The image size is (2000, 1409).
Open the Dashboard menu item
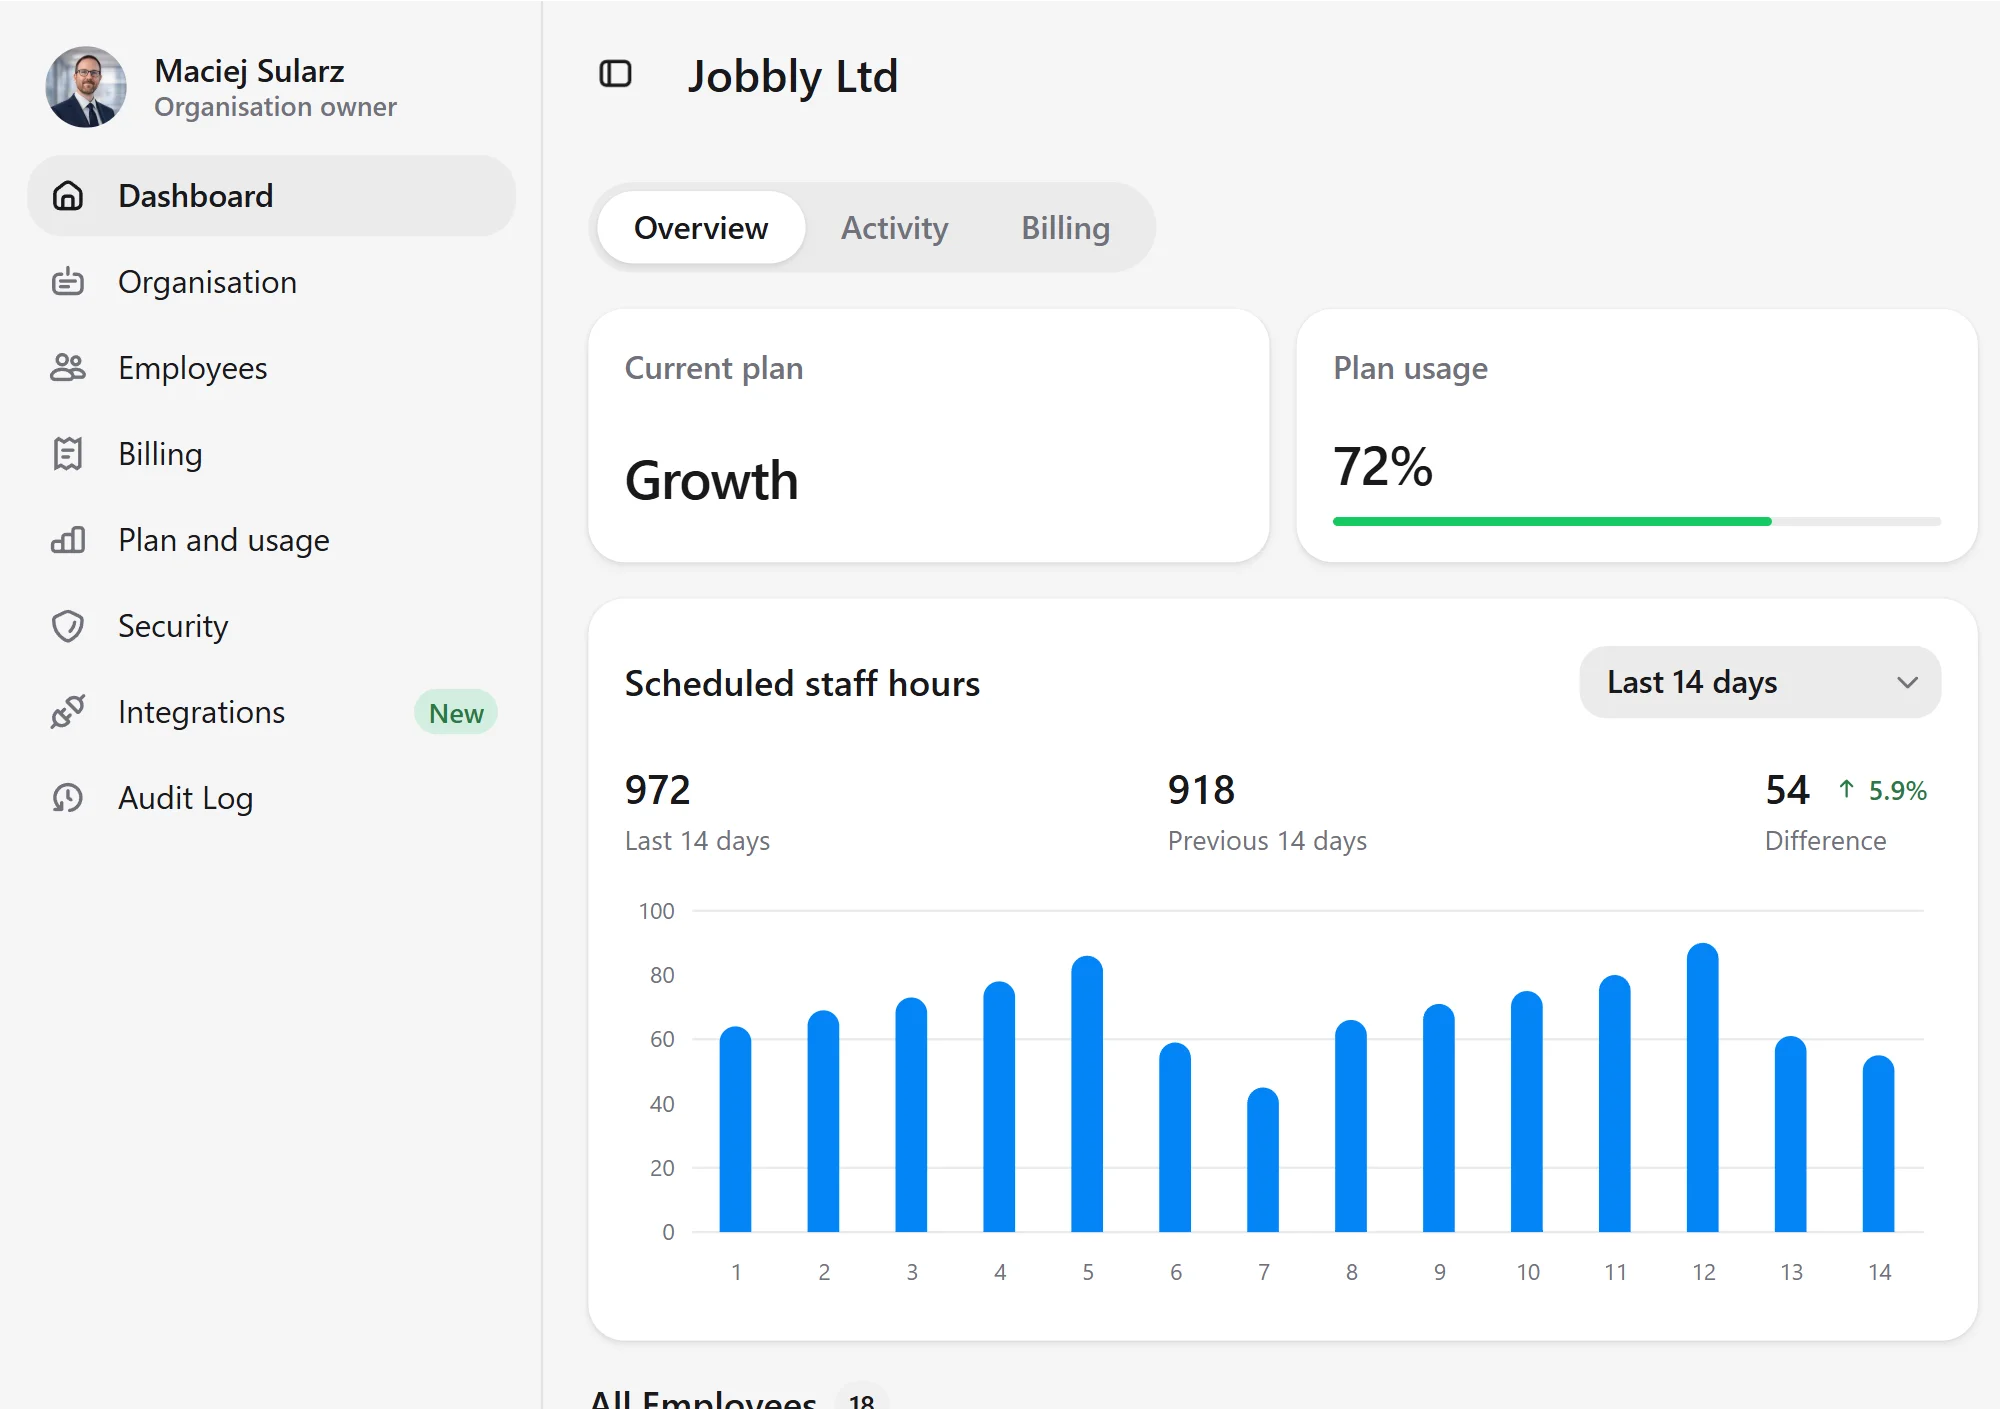click(x=272, y=196)
